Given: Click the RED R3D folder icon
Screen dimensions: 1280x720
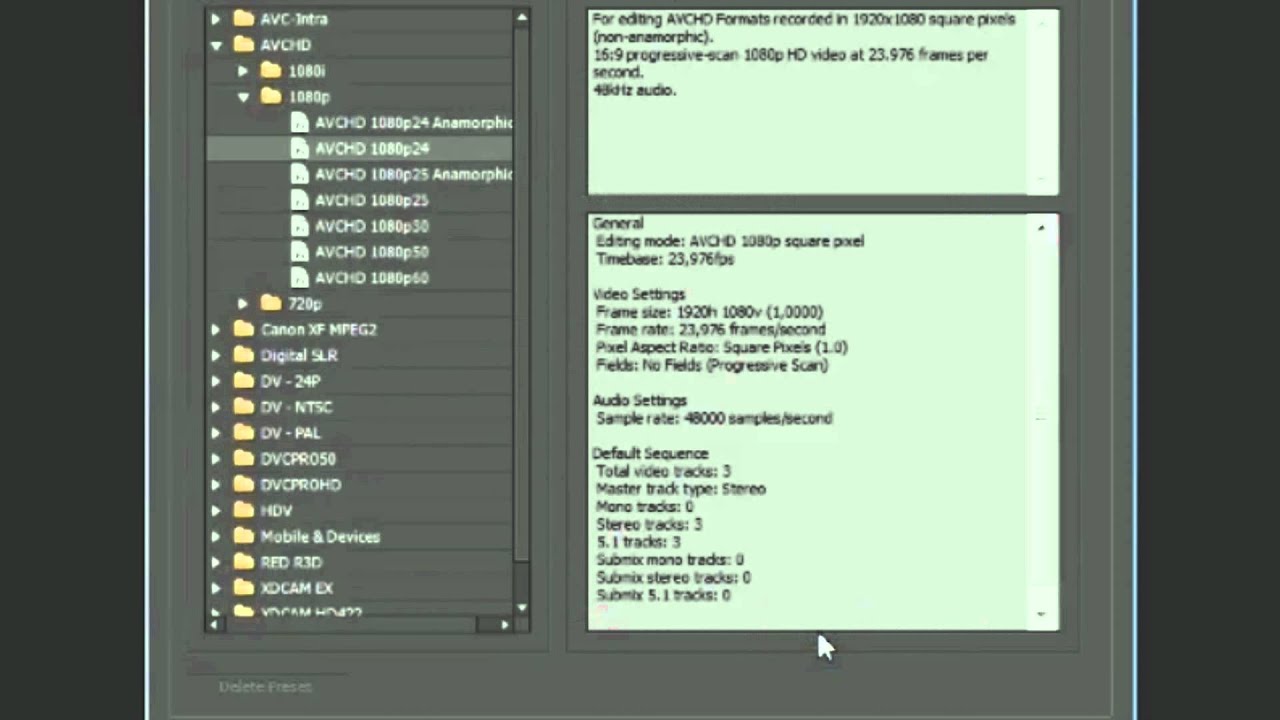Looking at the screenshot, I should tap(244, 562).
